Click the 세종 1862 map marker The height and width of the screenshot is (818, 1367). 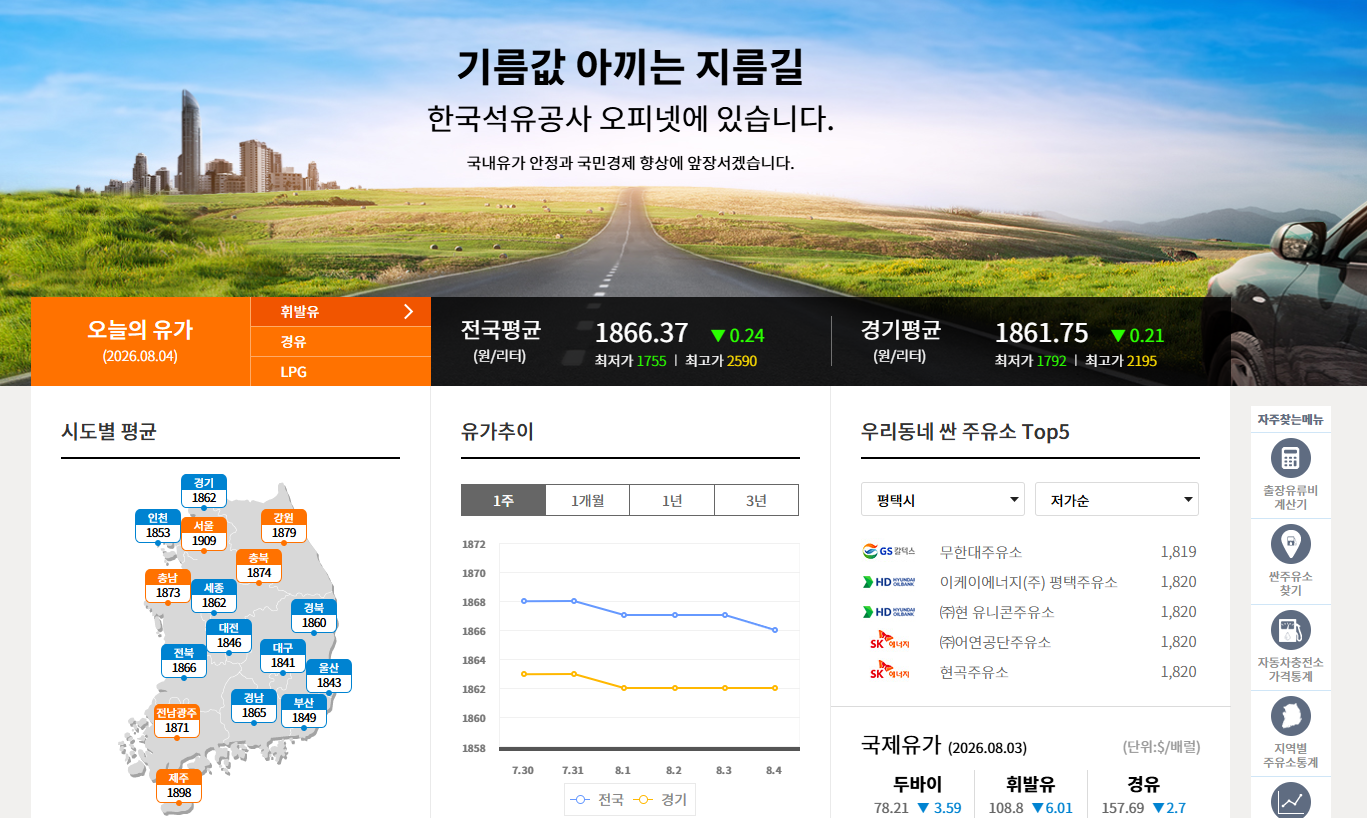coord(214,596)
